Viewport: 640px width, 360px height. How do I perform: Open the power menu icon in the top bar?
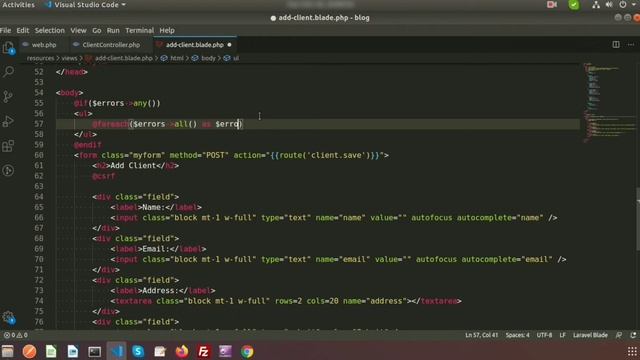(x=623, y=4)
